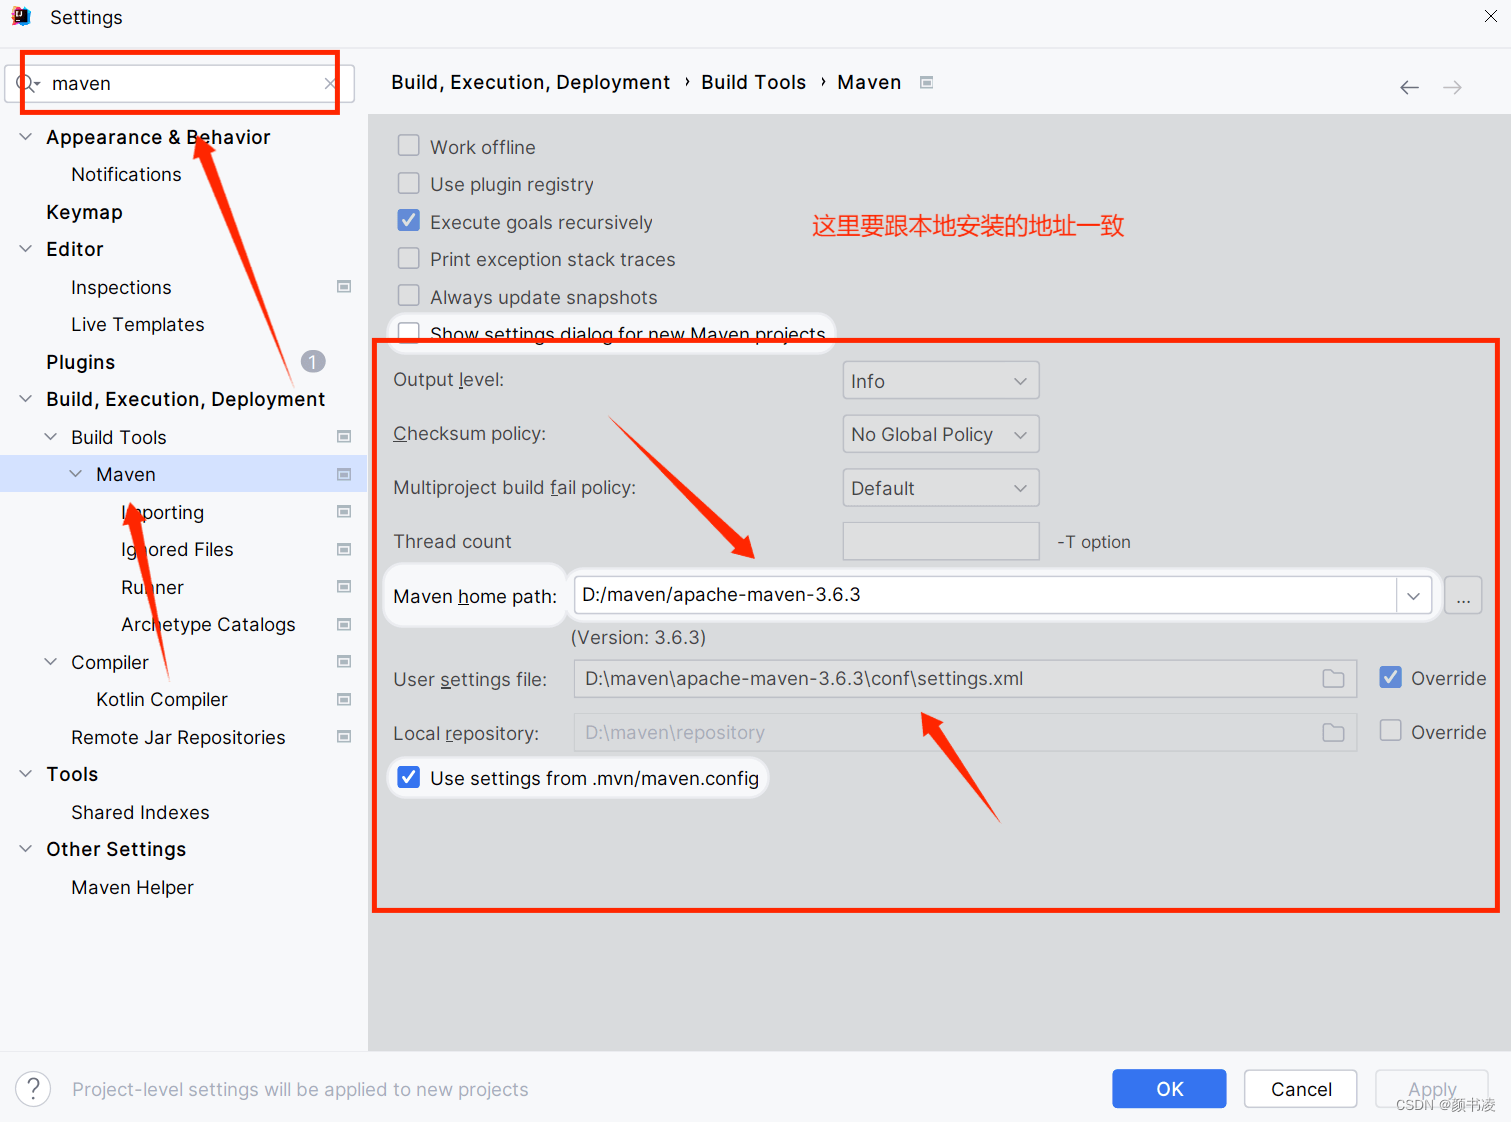Enable Work offline checkbox
Viewport: 1511px width, 1122px height.
tap(408, 146)
